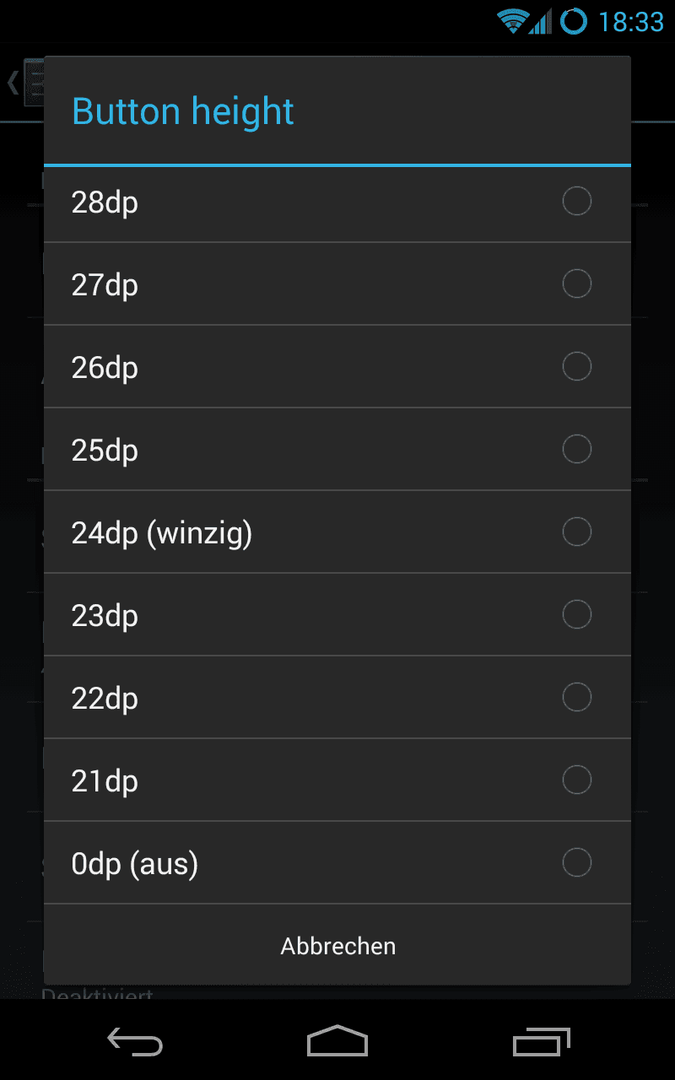
Task: Choose the 0dp (aus) option
Action: pyautogui.click(x=338, y=862)
